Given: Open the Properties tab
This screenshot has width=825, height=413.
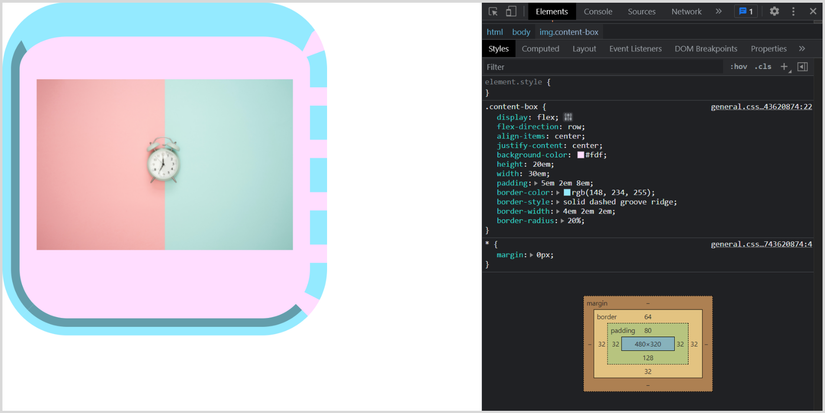Looking at the screenshot, I should (768, 48).
